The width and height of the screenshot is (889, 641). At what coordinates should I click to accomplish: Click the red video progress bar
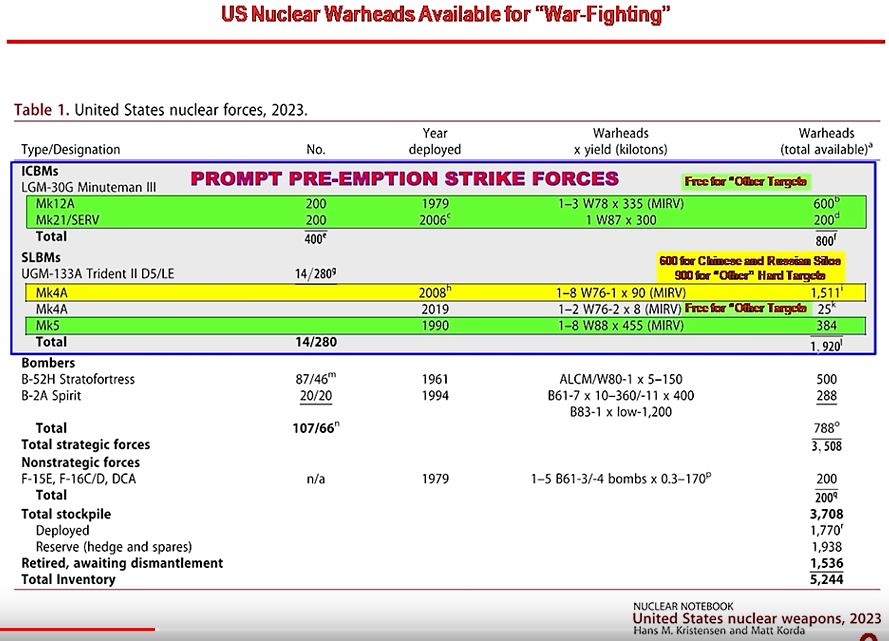point(78,629)
